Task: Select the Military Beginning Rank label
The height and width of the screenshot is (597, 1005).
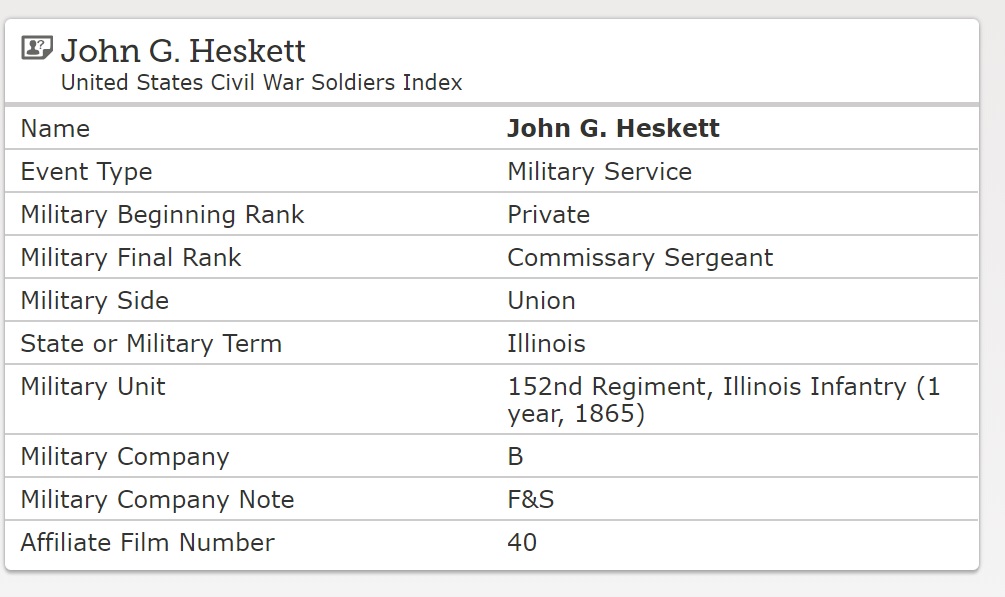Action: (x=162, y=215)
